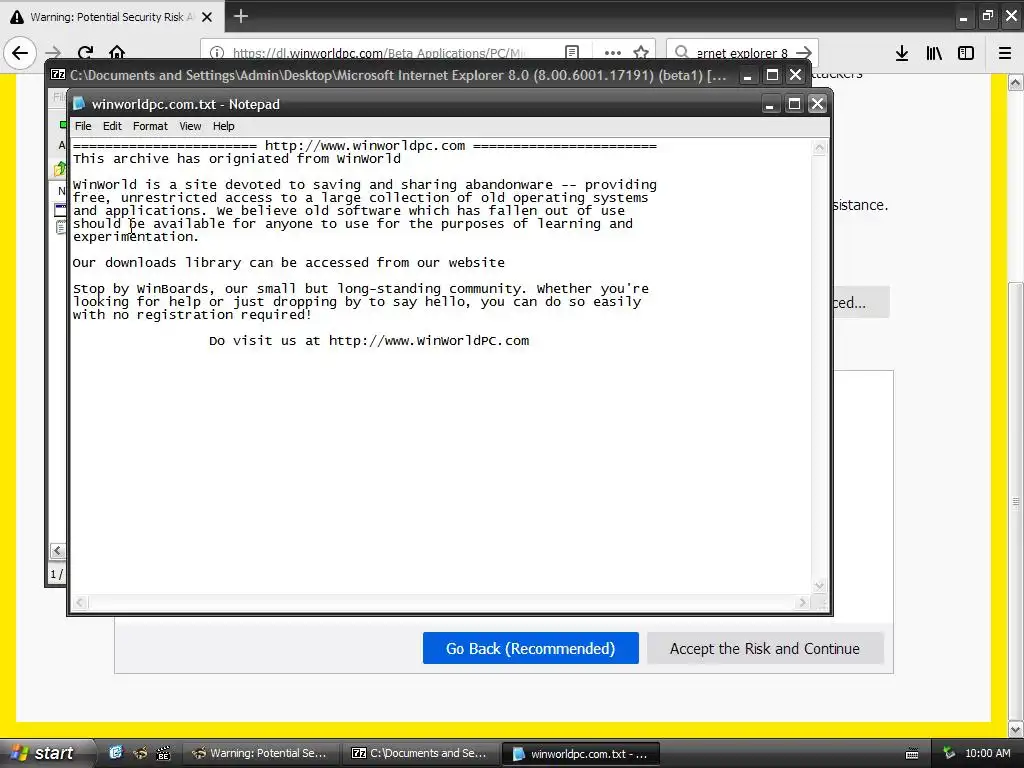Open Notepad Edit menu
1024x768 pixels.
(x=112, y=126)
